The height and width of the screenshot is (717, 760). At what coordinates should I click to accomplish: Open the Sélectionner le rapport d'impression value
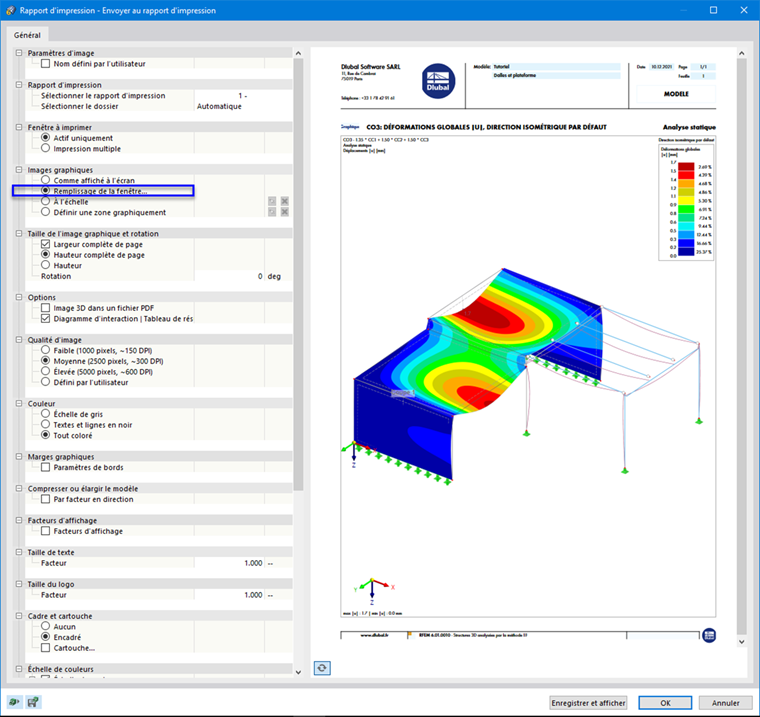[x=243, y=96]
